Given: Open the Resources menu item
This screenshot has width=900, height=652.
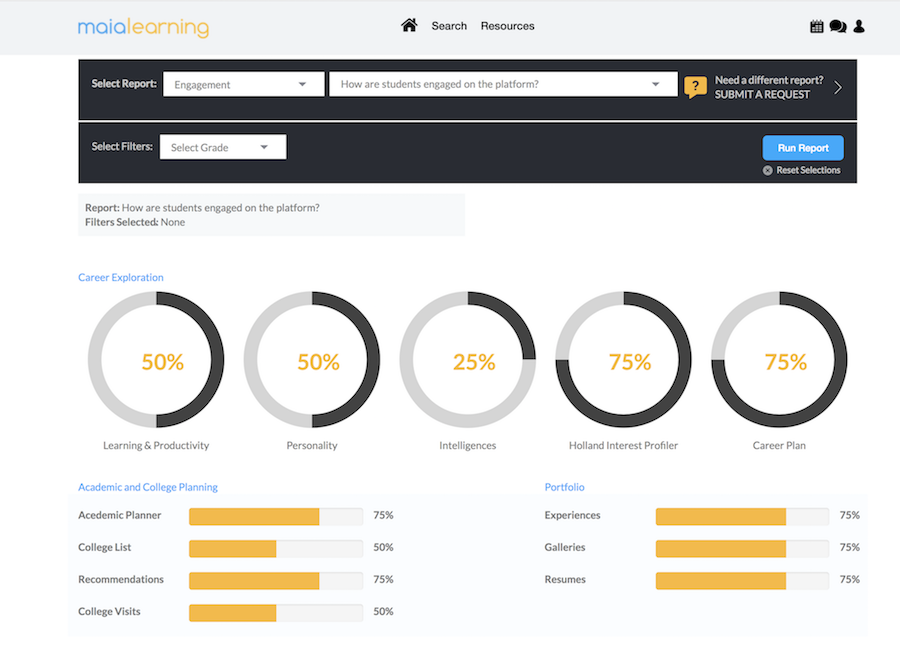Looking at the screenshot, I should (x=507, y=26).
